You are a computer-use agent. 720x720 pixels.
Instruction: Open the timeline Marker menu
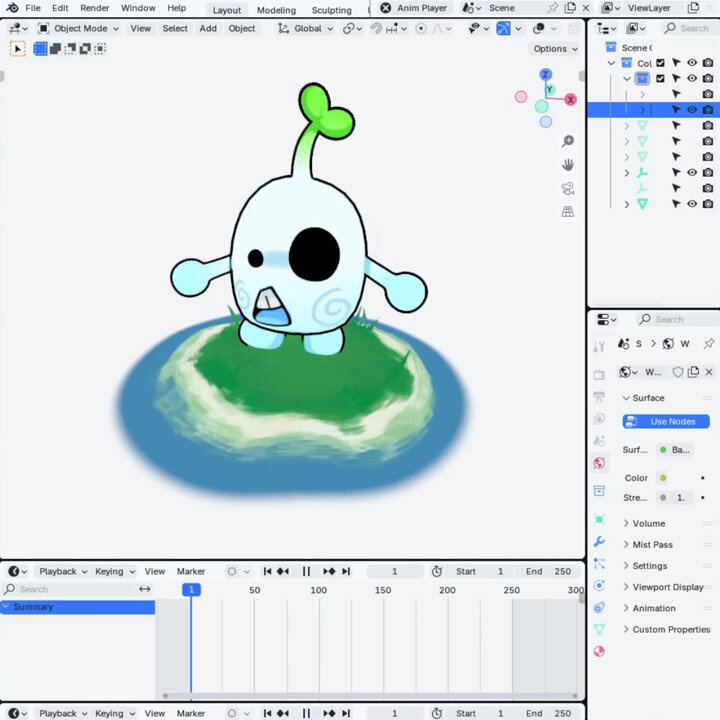[x=191, y=571]
